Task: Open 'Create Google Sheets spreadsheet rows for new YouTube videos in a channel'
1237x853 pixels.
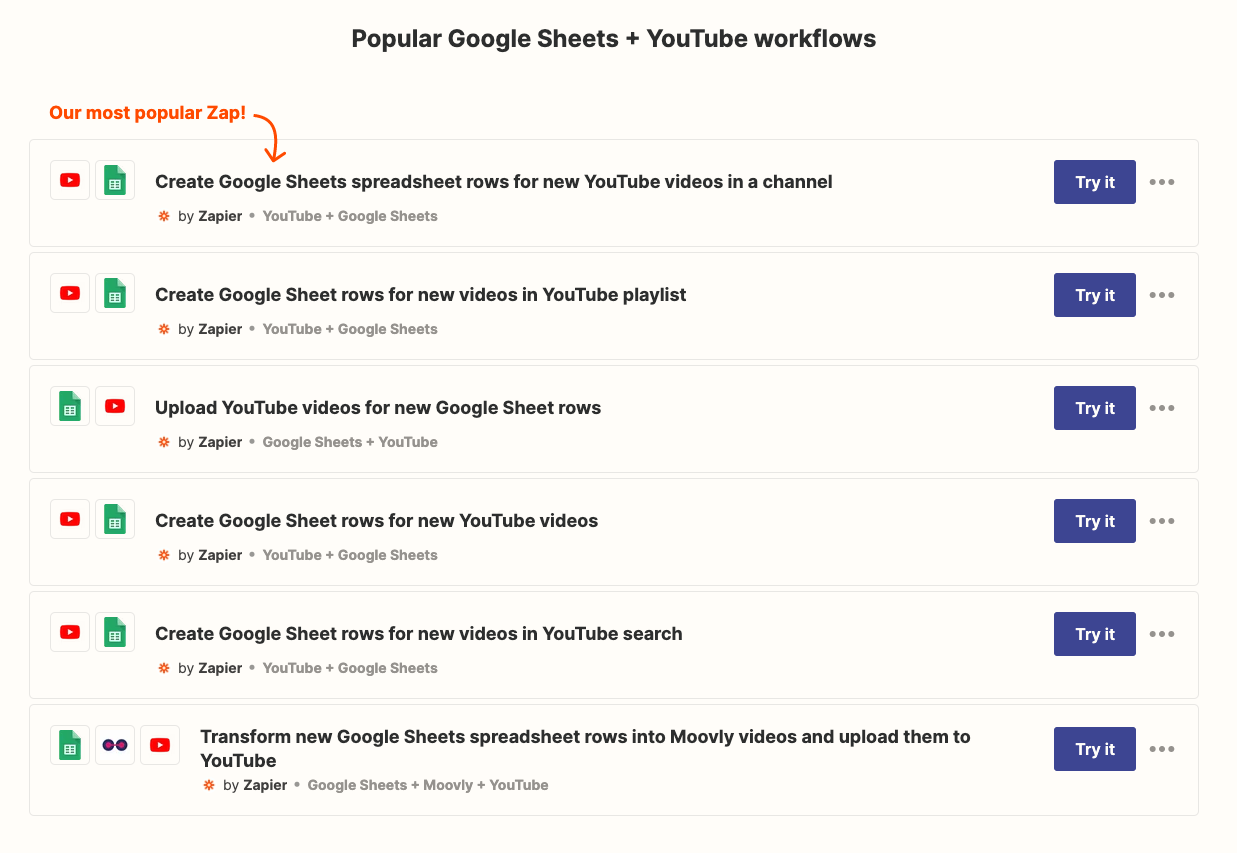Action: click(494, 182)
